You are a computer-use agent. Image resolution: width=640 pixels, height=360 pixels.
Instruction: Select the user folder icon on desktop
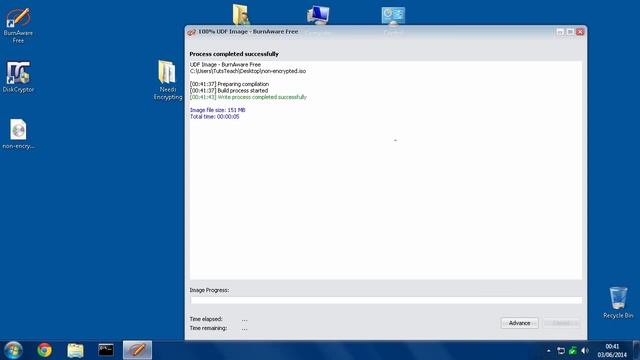tap(241, 15)
